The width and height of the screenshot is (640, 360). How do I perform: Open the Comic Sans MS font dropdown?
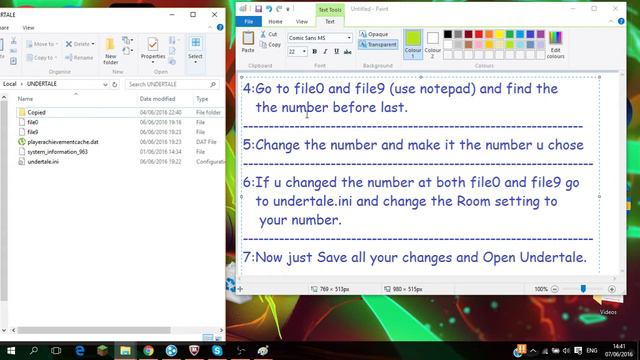pyautogui.click(x=349, y=38)
